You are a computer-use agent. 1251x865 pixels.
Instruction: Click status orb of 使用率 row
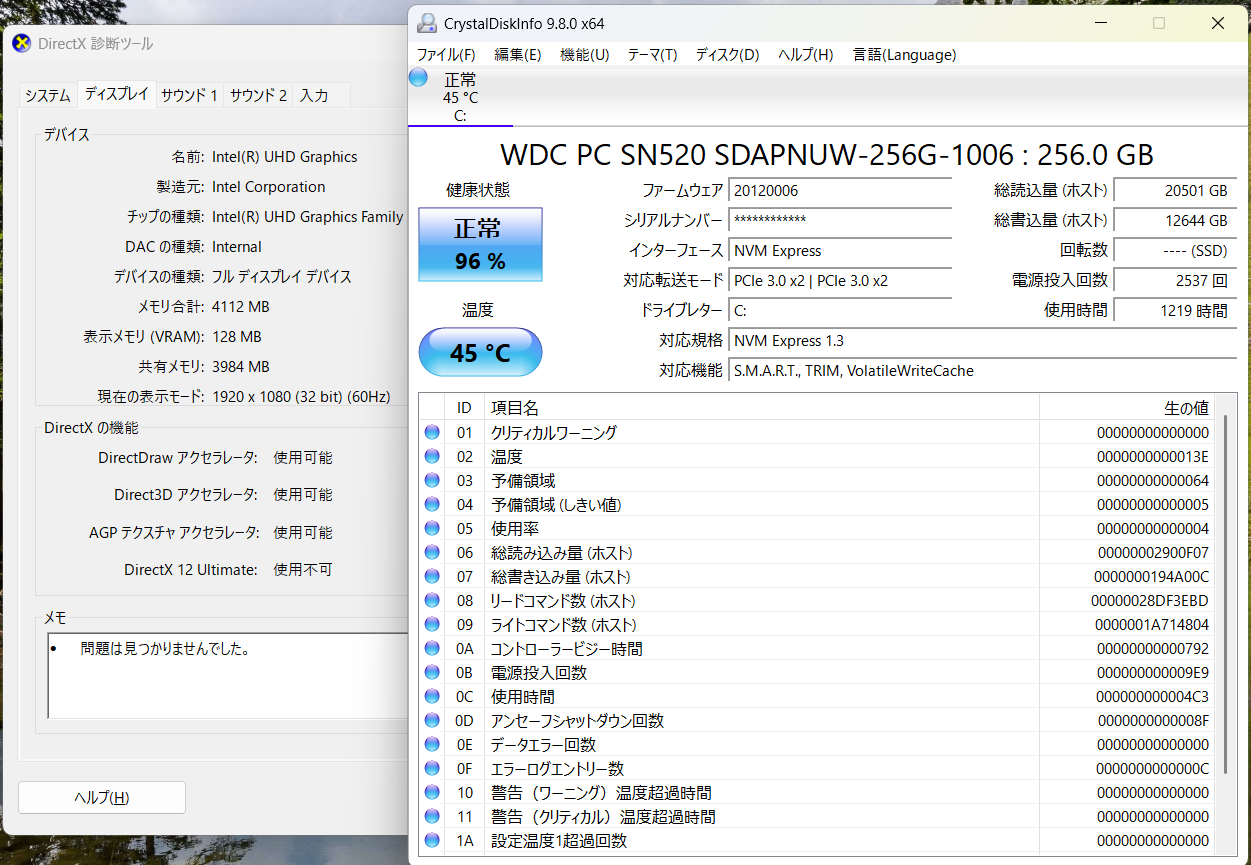pos(432,529)
